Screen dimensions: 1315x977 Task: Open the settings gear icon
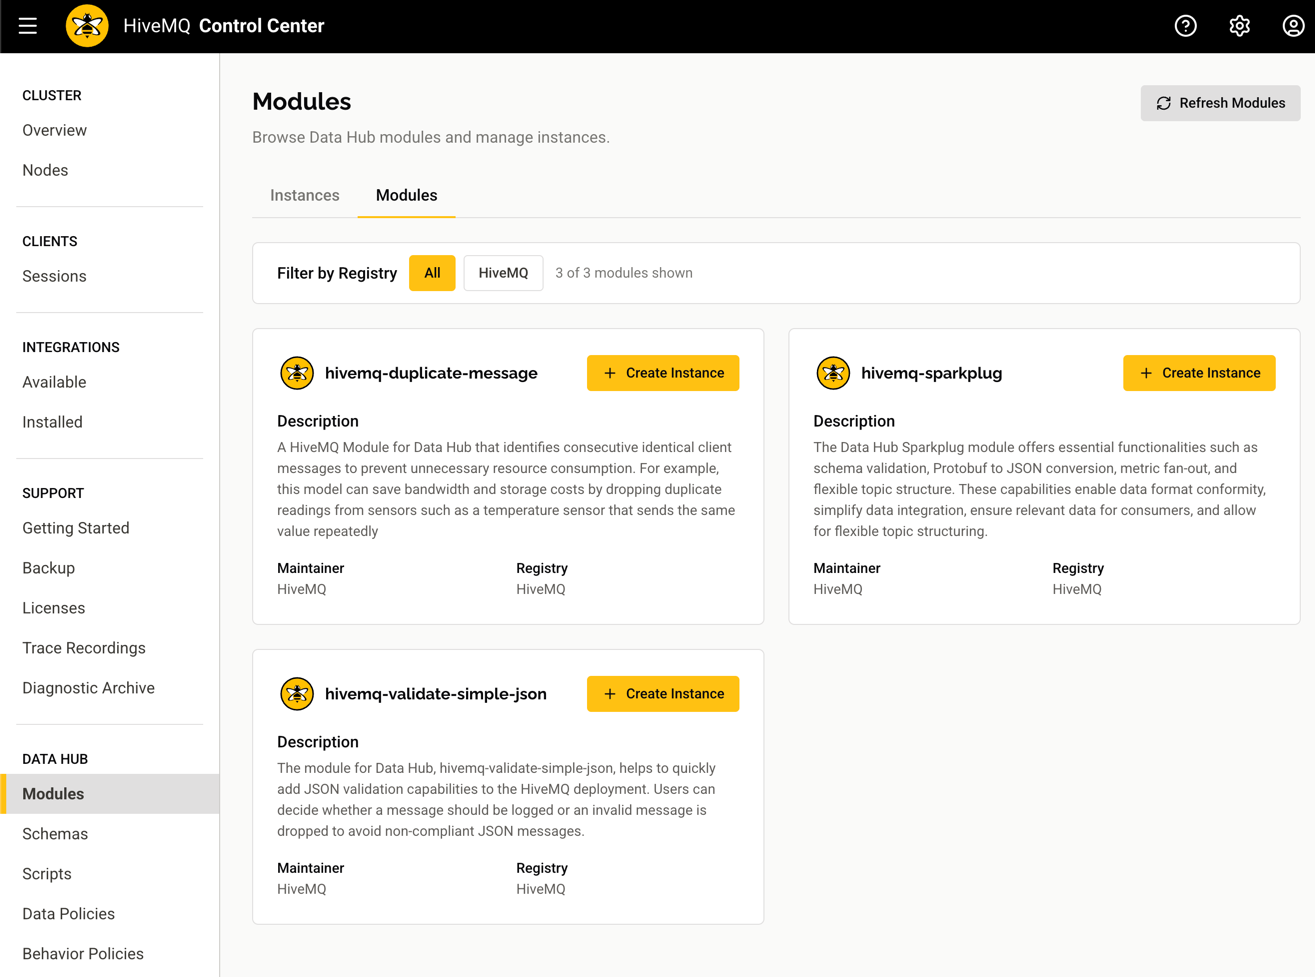(x=1239, y=26)
